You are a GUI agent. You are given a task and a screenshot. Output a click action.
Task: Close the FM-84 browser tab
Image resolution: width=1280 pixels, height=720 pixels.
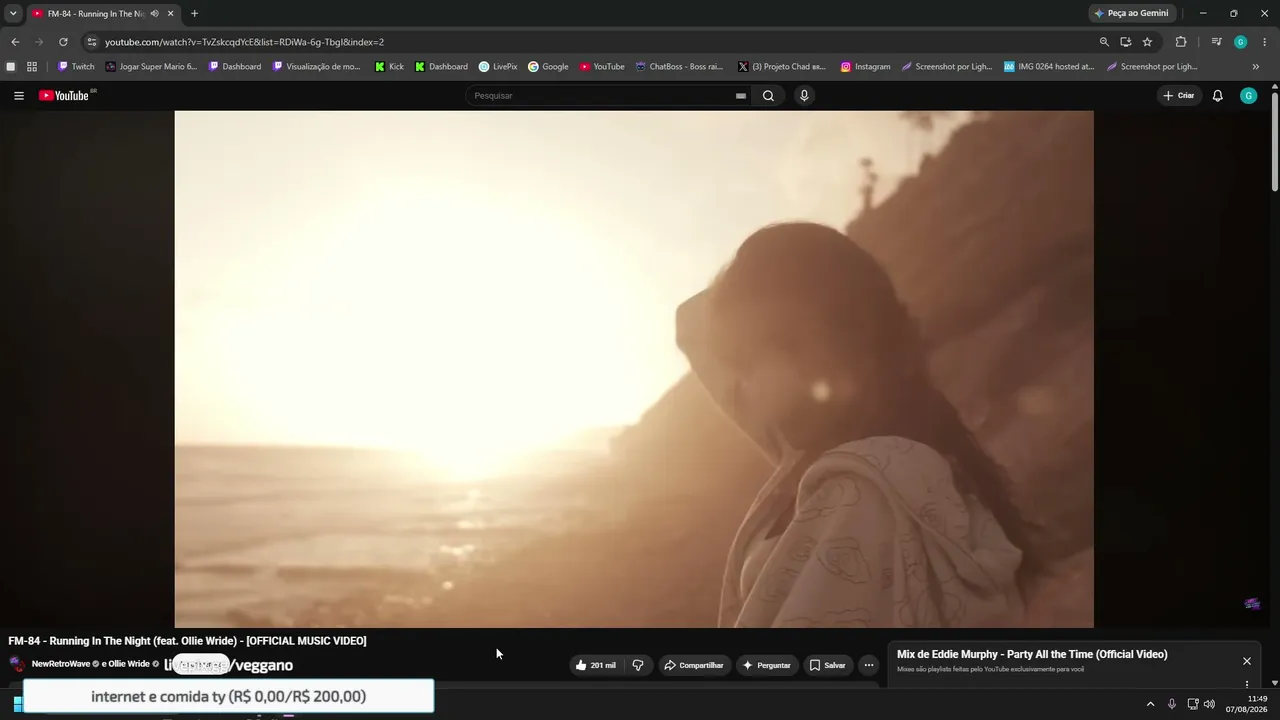pyautogui.click(x=171, y=14)
